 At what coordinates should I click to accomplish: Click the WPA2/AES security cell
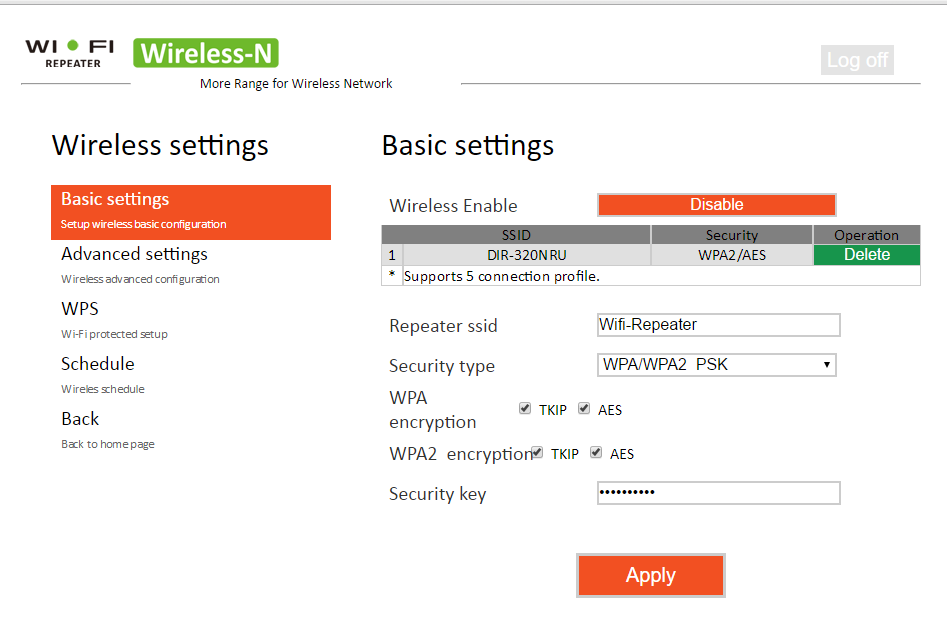pos(731,255)
